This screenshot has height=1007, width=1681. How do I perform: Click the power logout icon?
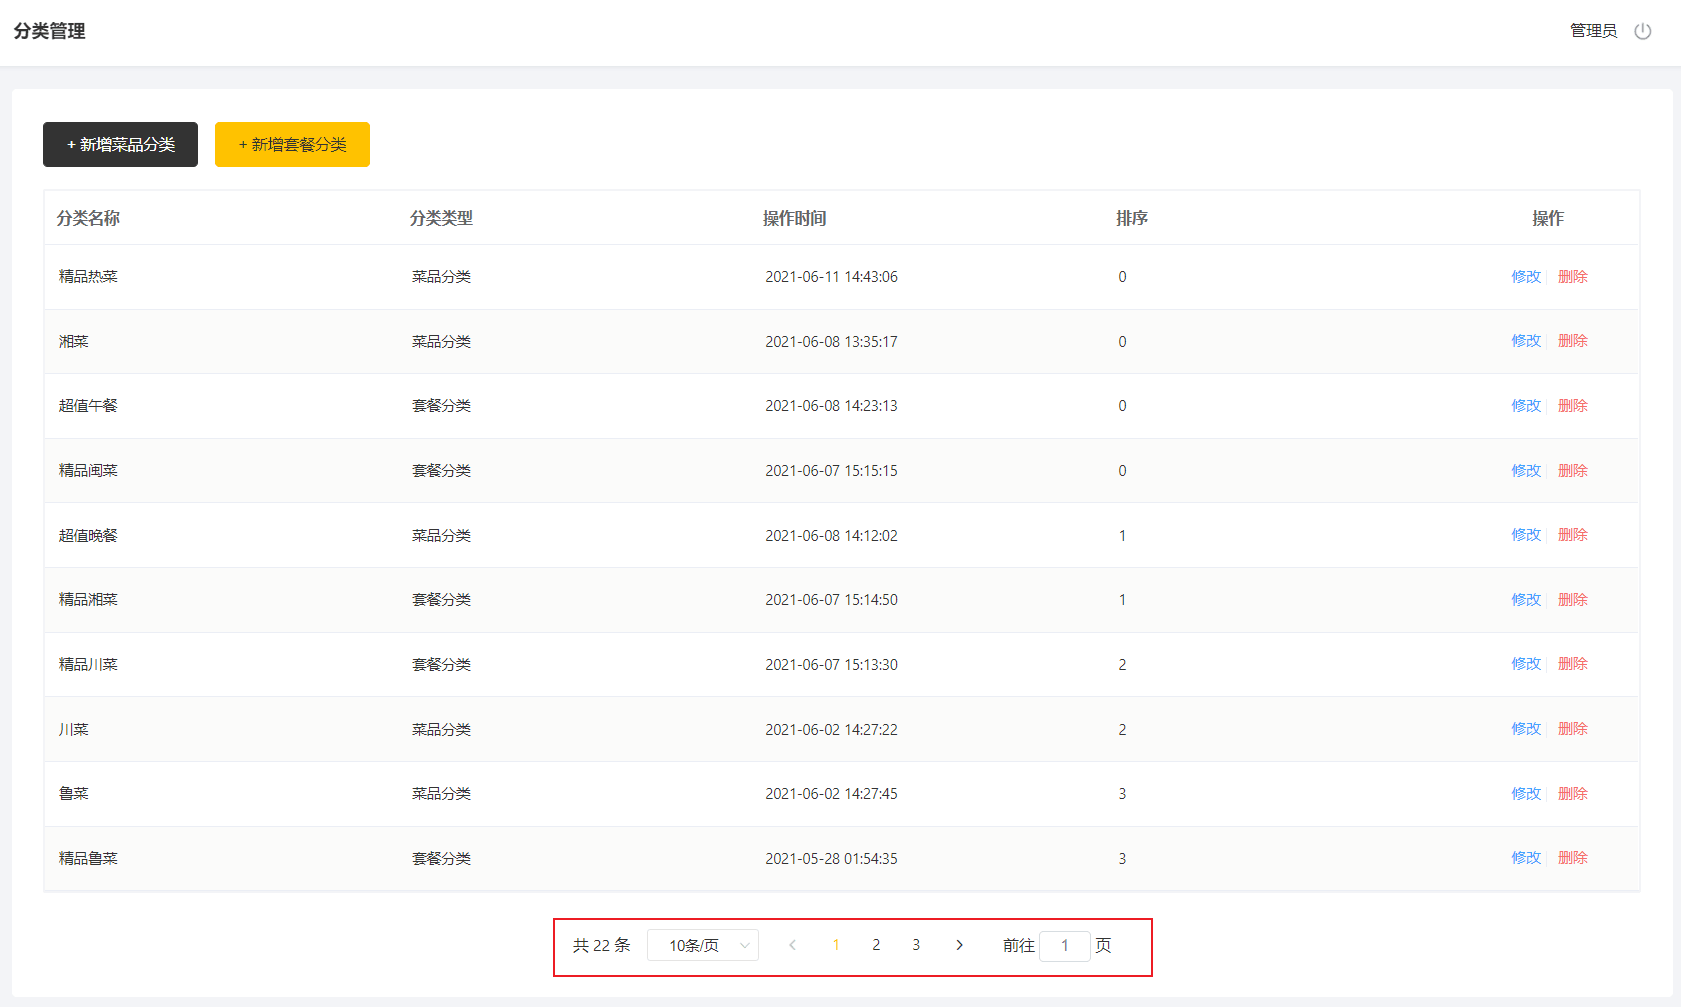pos(1643,31)
